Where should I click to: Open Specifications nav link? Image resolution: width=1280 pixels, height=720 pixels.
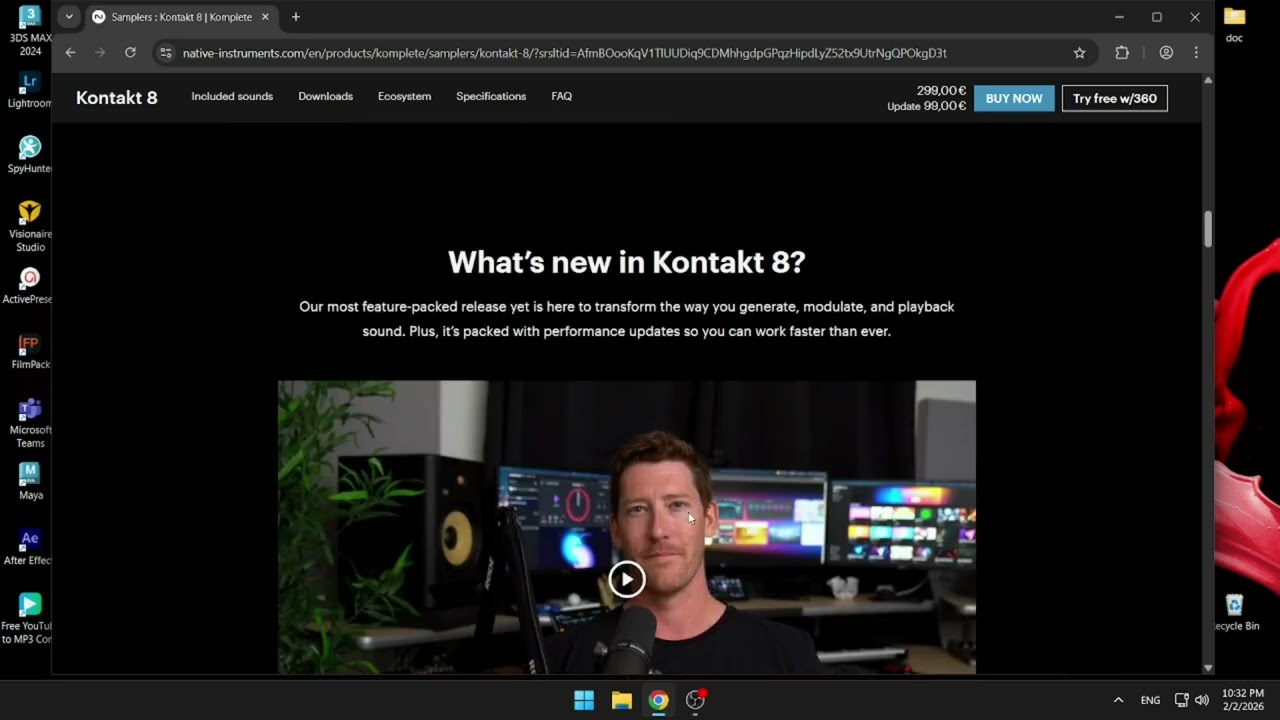pyautogui.click(x=491, y=96)
